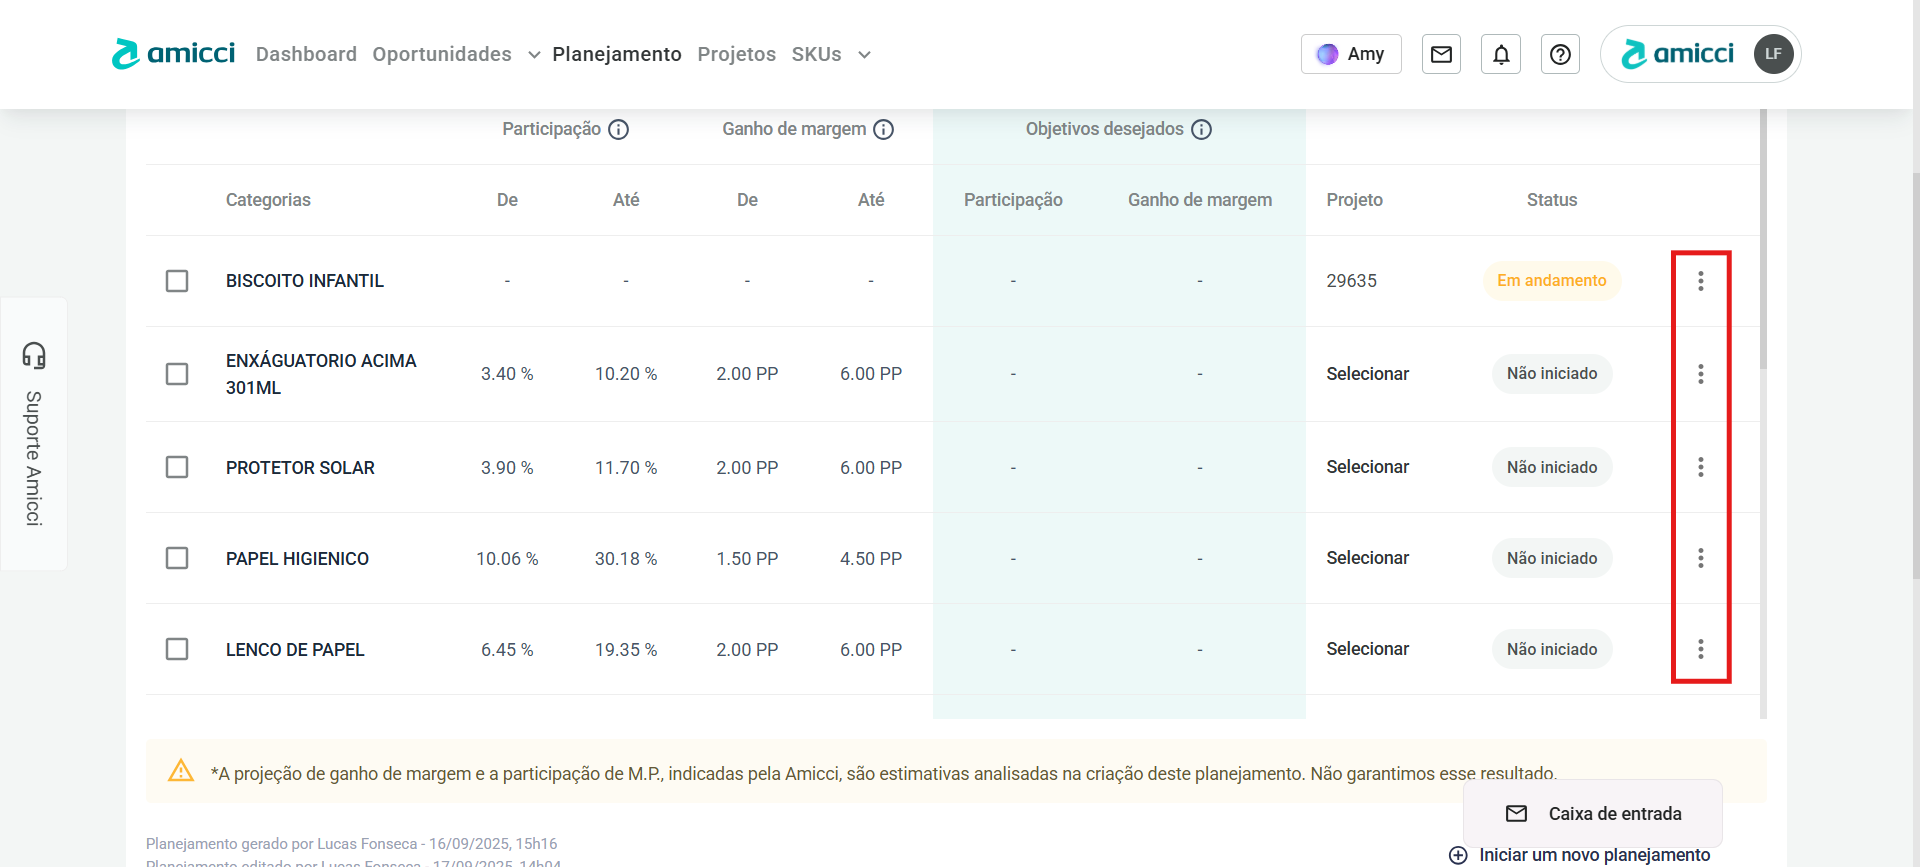
Task: Expand the SKUs dropdown chevron
Action: tap(864, 55)
